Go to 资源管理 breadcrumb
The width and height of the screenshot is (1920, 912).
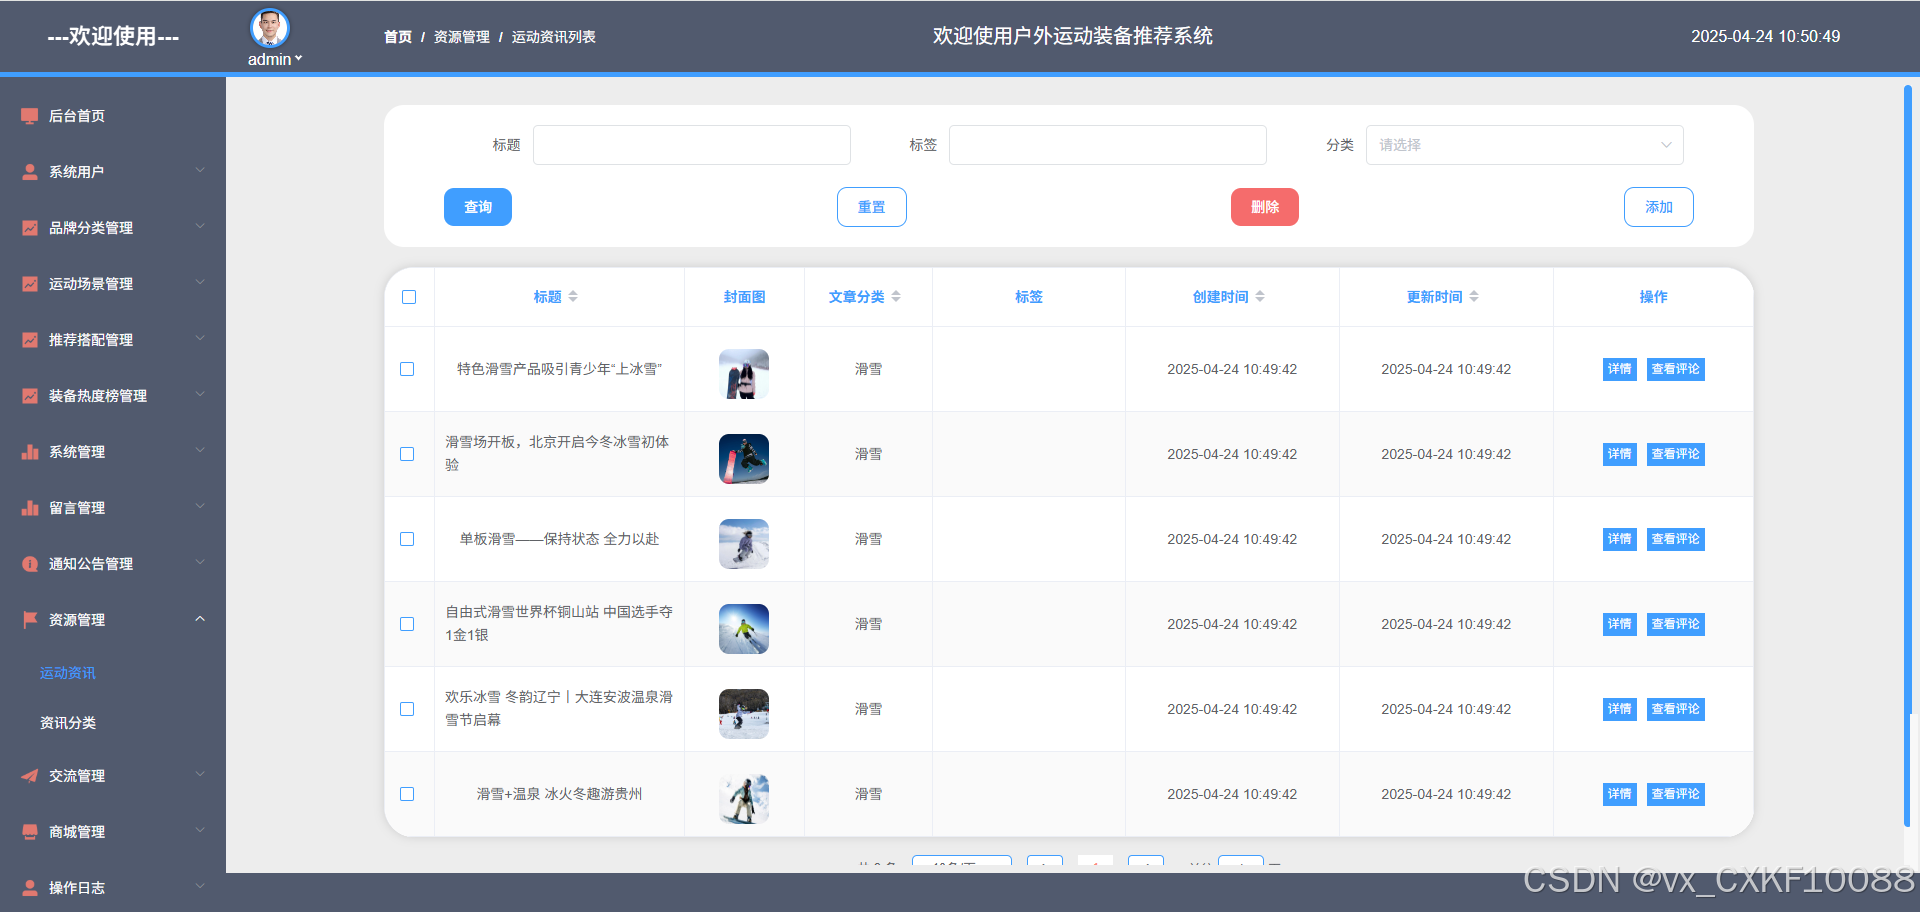pyautogui.click(x=461, y=37)
